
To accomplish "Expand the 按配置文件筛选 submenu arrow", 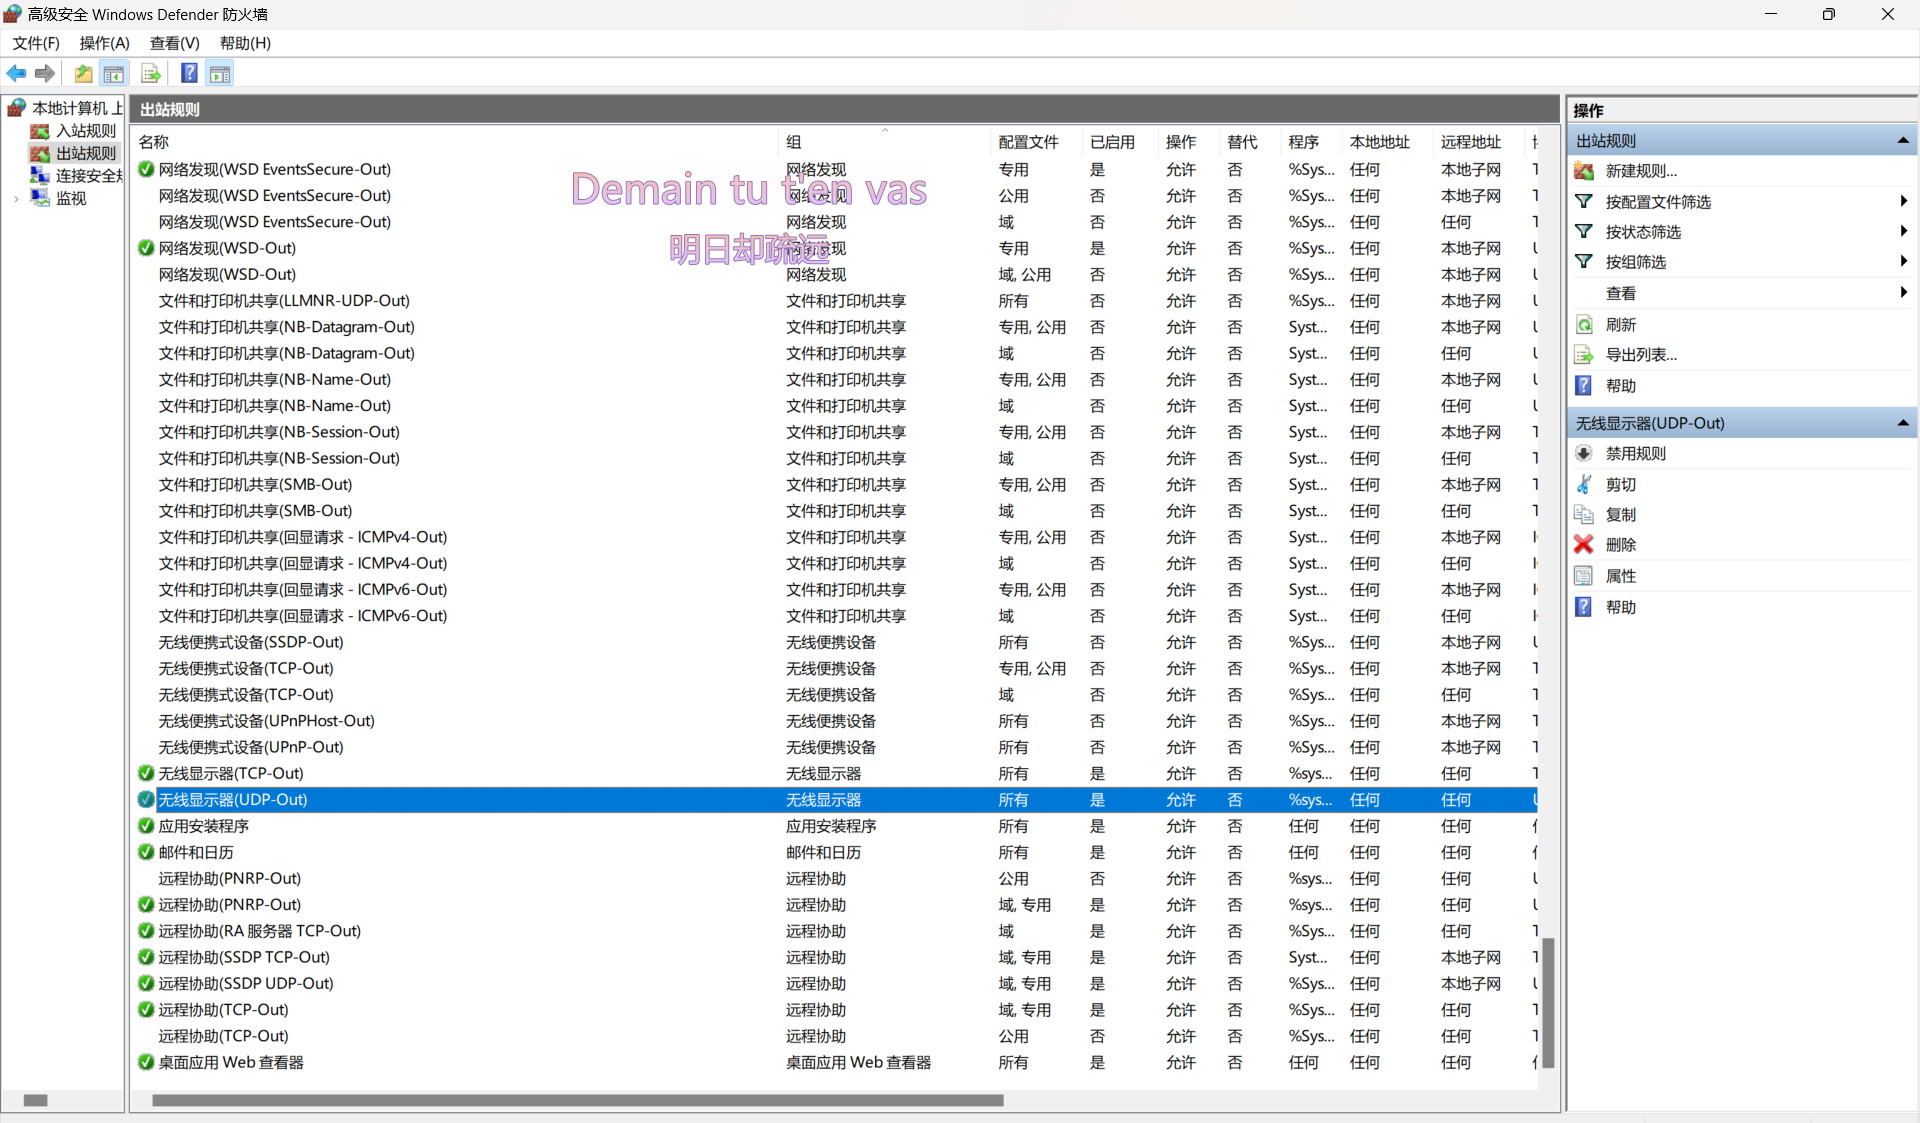I will coord(1903,201).
